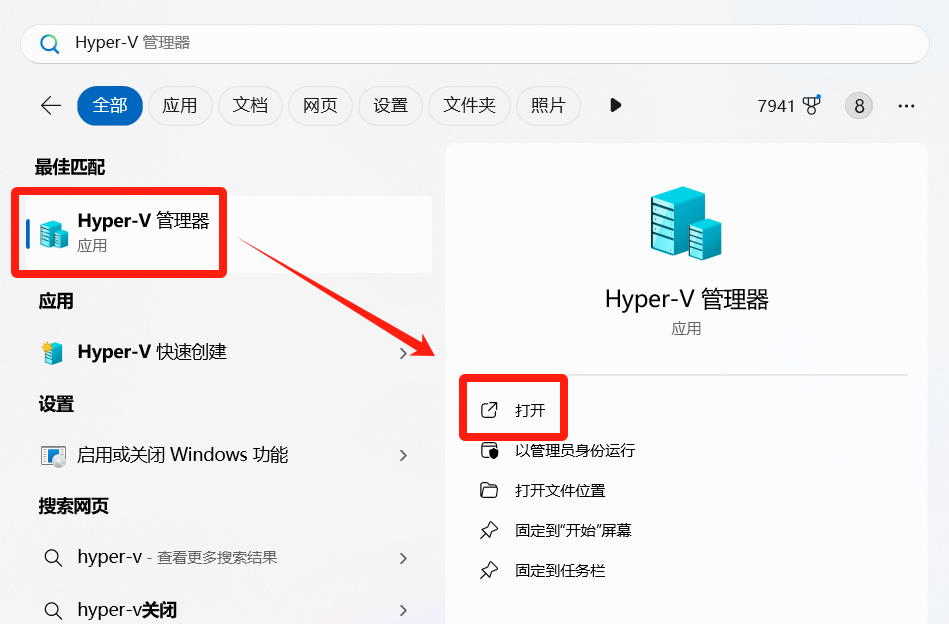Click the pin icon for 固定到任务栏
This screenshot has width=949, height=624.
tap(489, 571)
